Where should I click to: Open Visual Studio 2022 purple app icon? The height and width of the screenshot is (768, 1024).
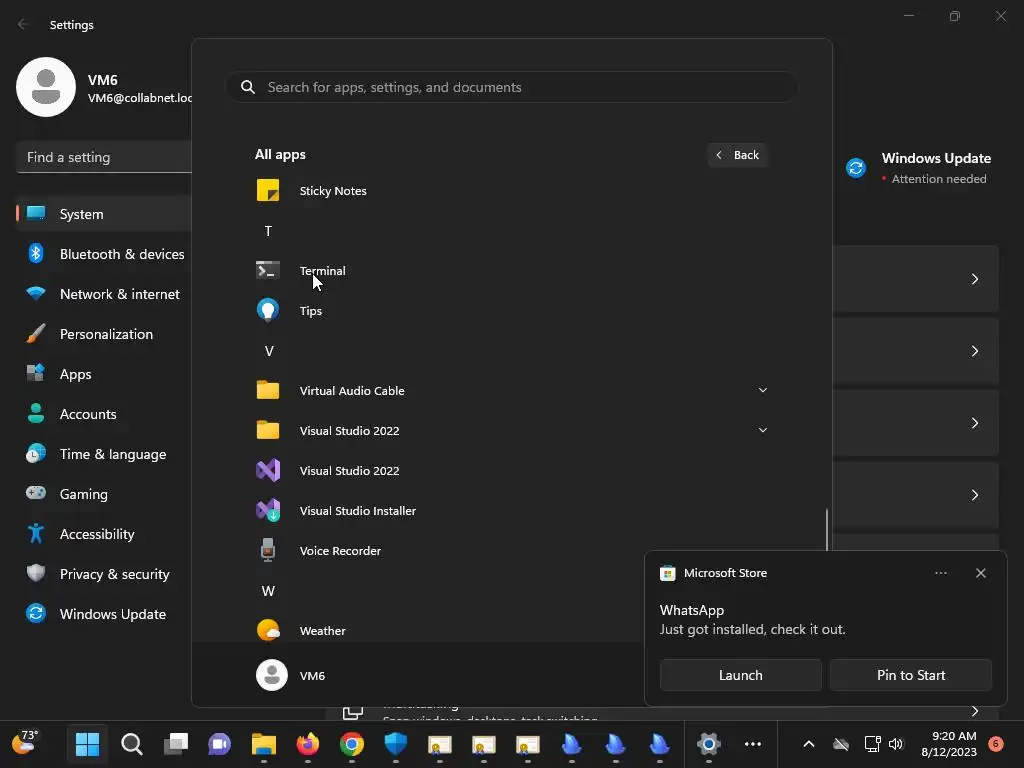pyautogui.click(x=511, y=471)
